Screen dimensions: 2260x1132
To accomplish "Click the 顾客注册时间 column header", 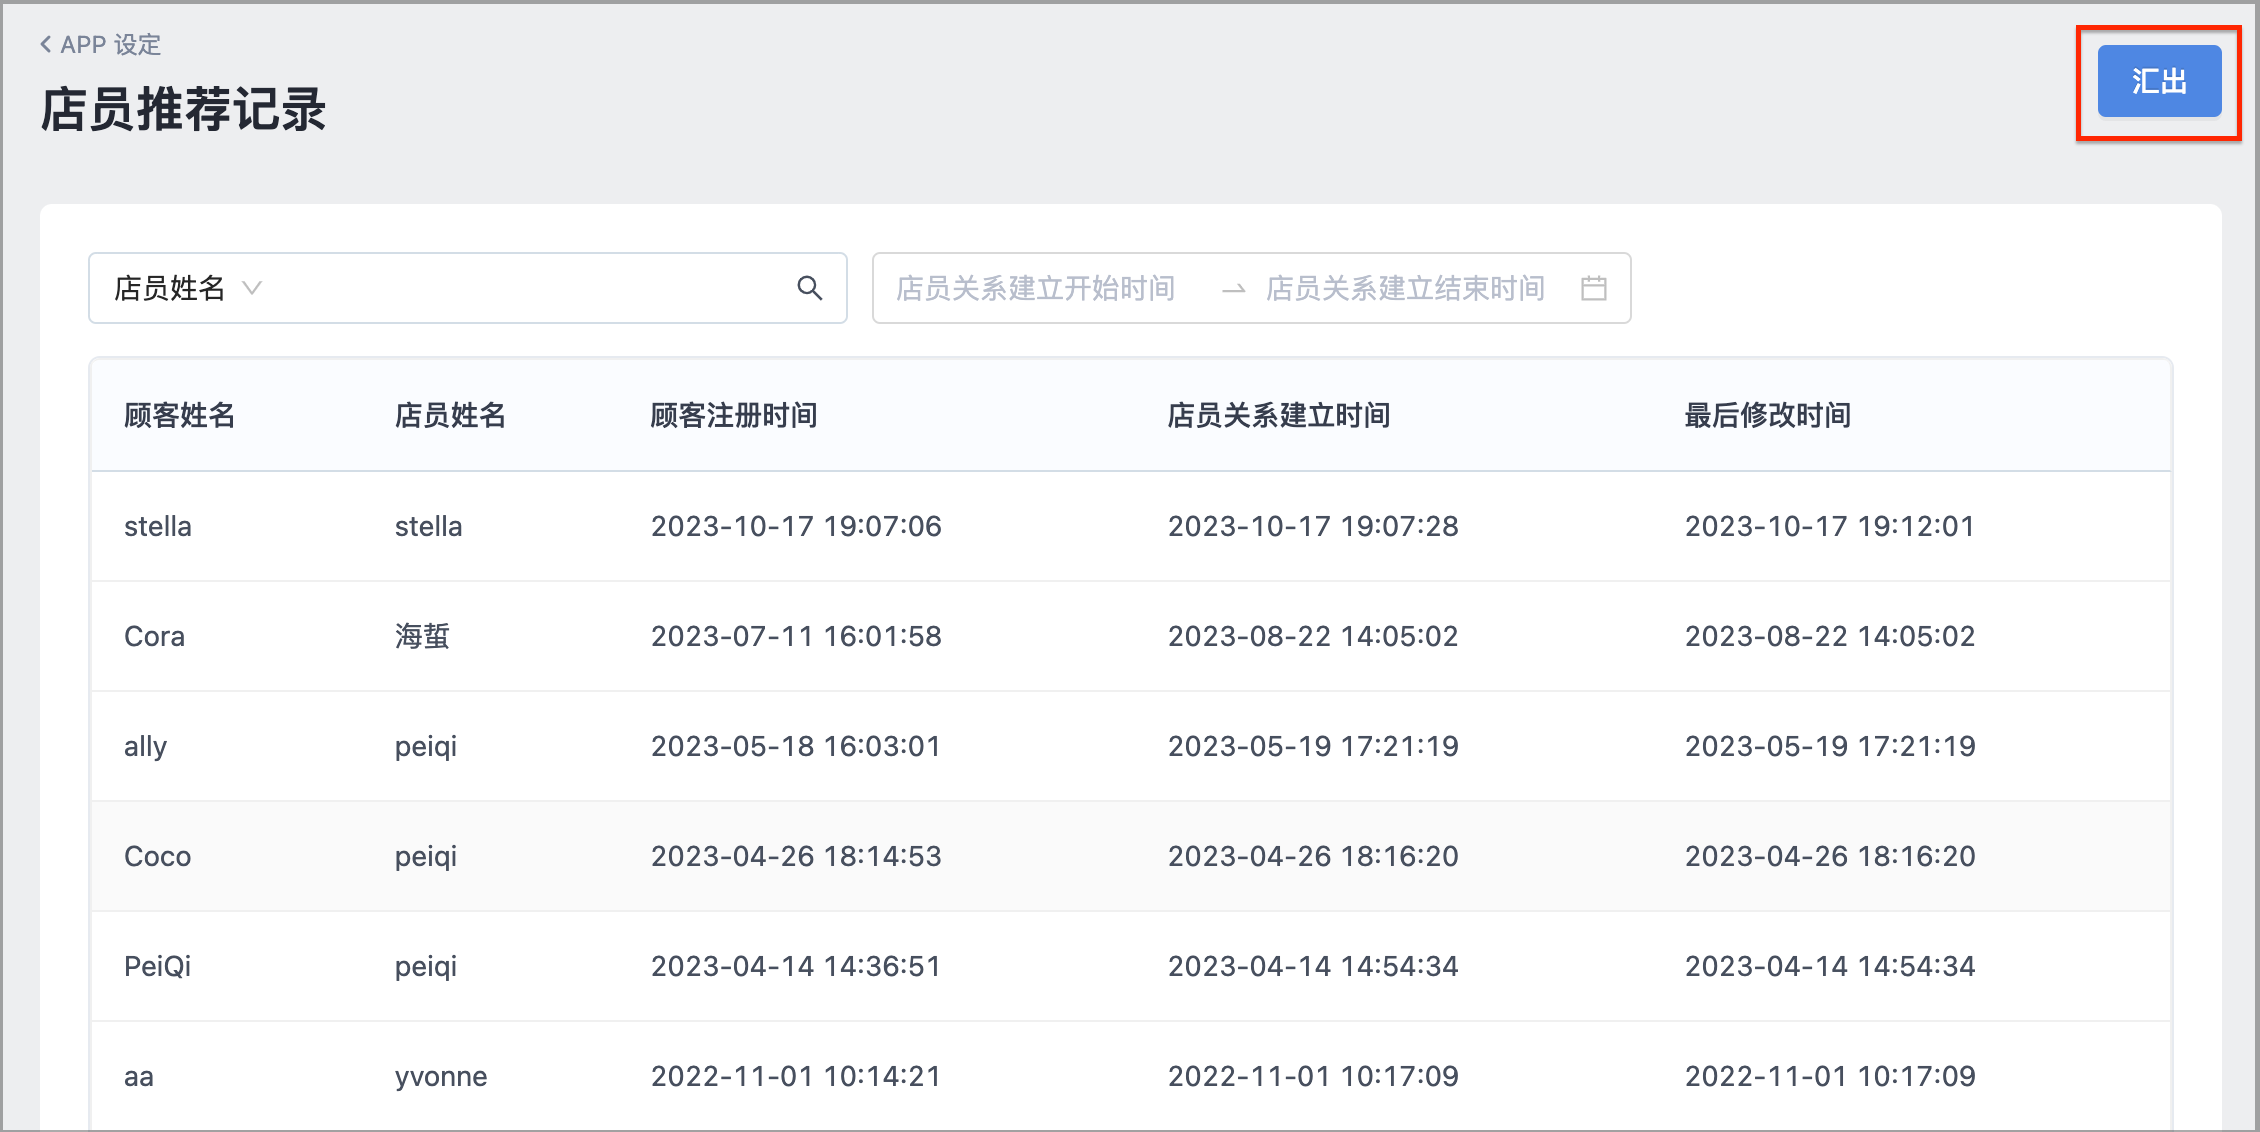I will pyautogui.click(x=734, y=415).
